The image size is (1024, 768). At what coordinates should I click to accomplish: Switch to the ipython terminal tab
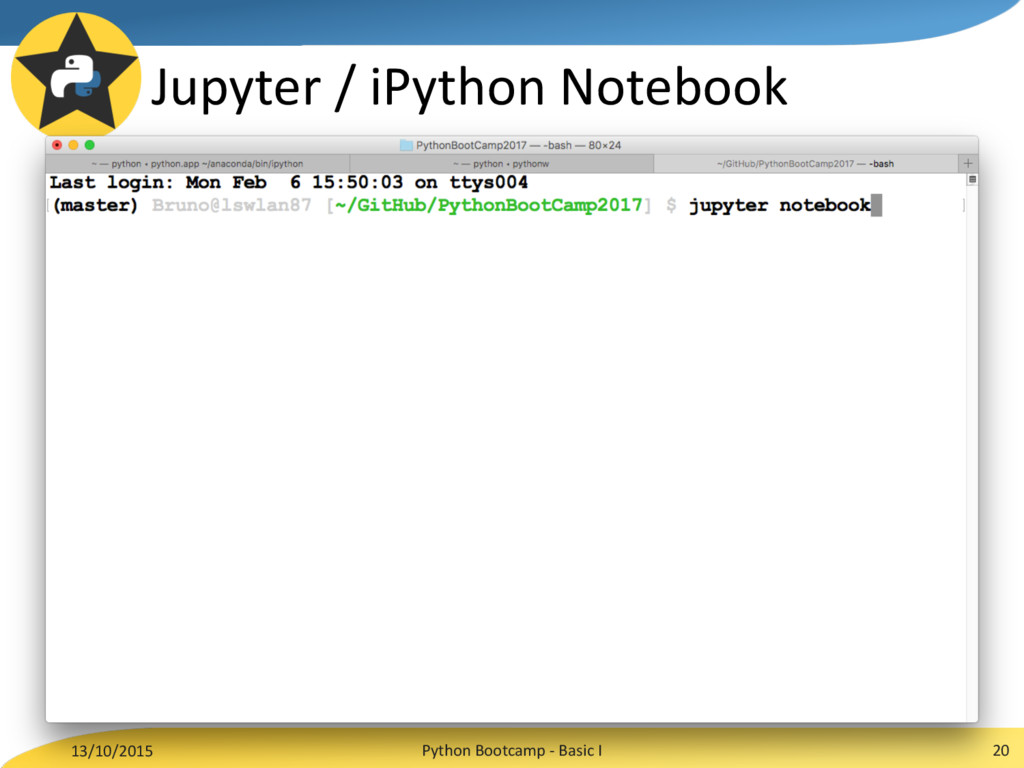(x=198, y=164)
